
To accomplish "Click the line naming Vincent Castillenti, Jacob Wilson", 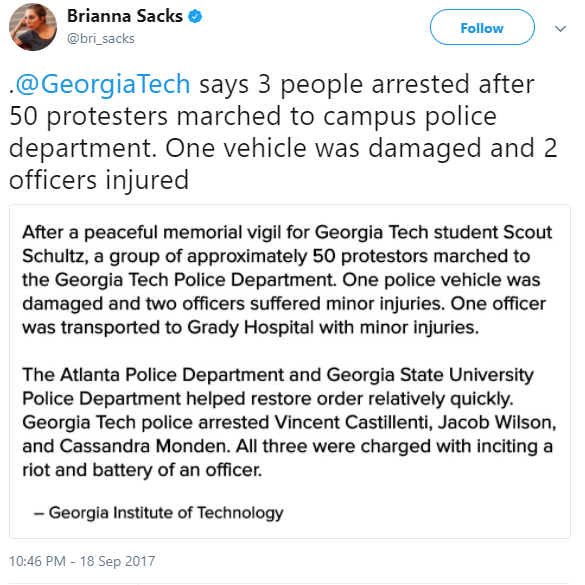I will point(289,422).
